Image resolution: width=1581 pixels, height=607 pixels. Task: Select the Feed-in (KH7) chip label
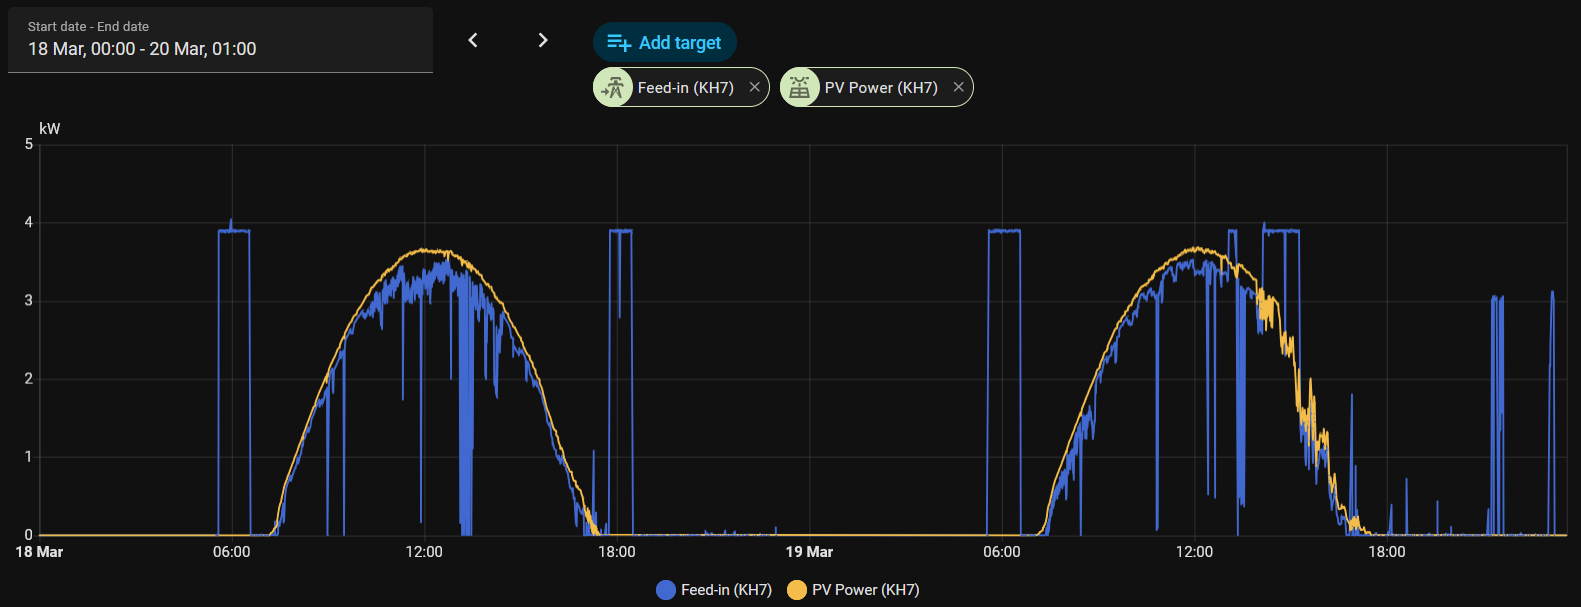(686, 88)
